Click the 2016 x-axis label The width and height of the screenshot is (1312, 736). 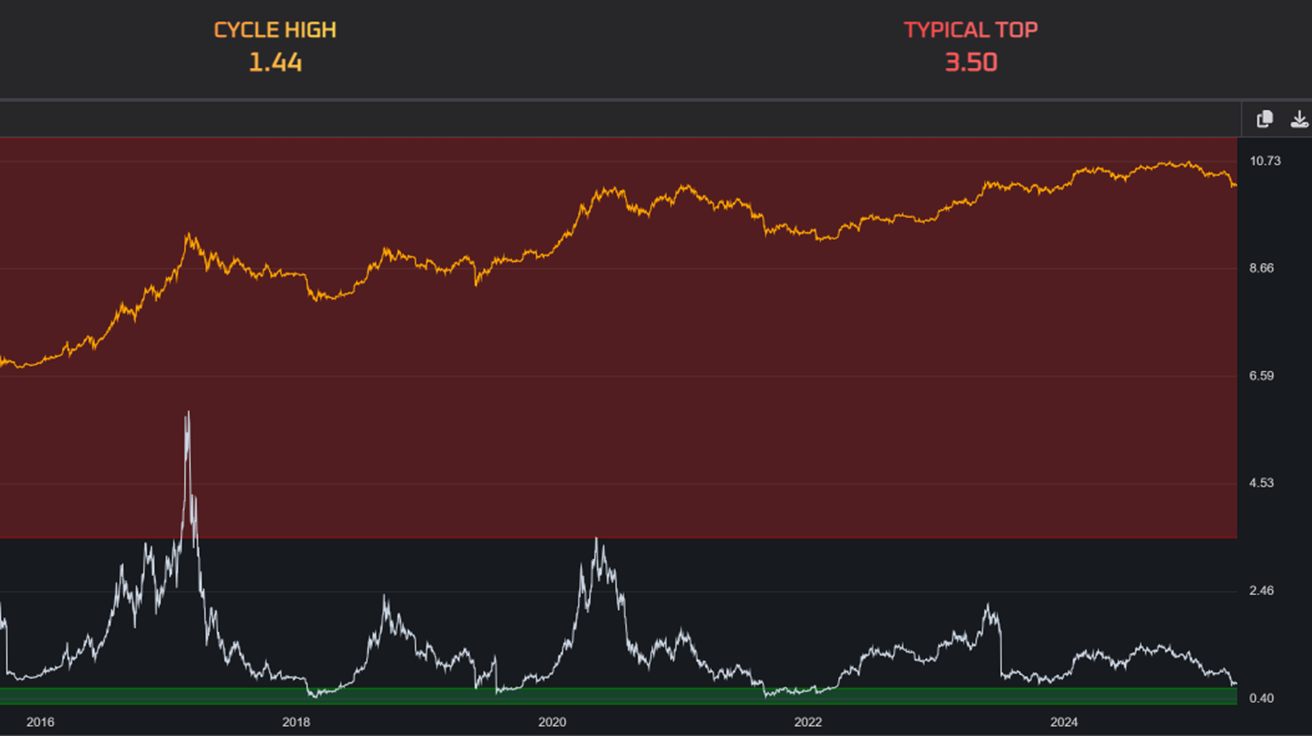[x=40, y=722]
